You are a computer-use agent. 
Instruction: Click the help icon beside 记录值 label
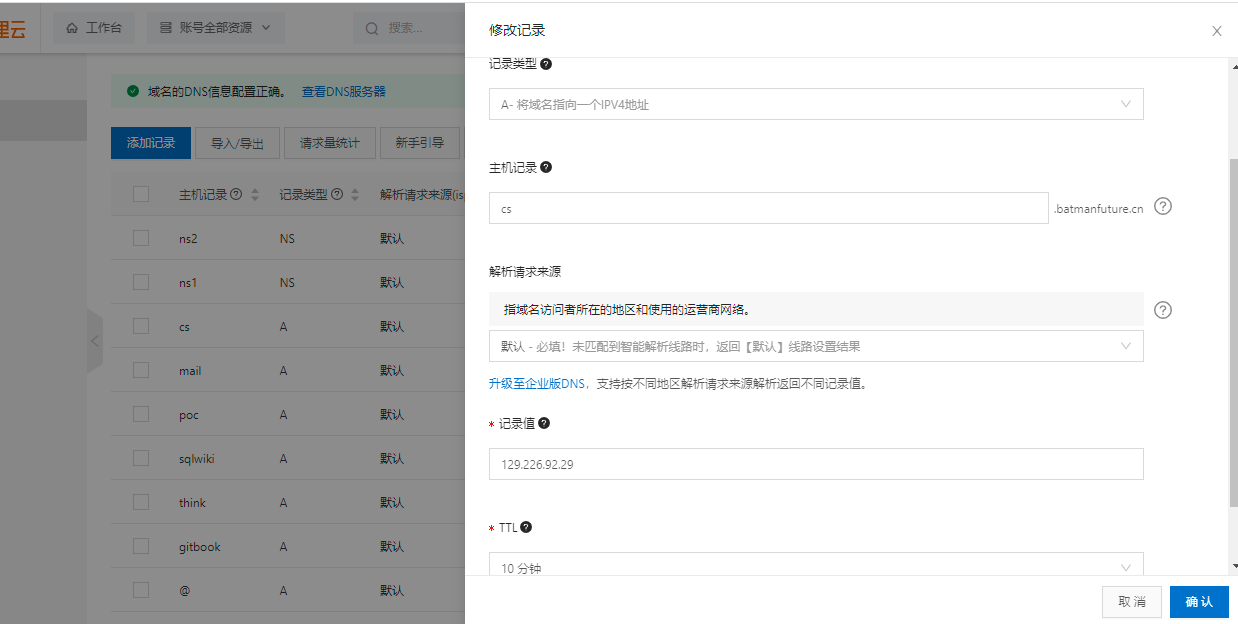[544, 423]
